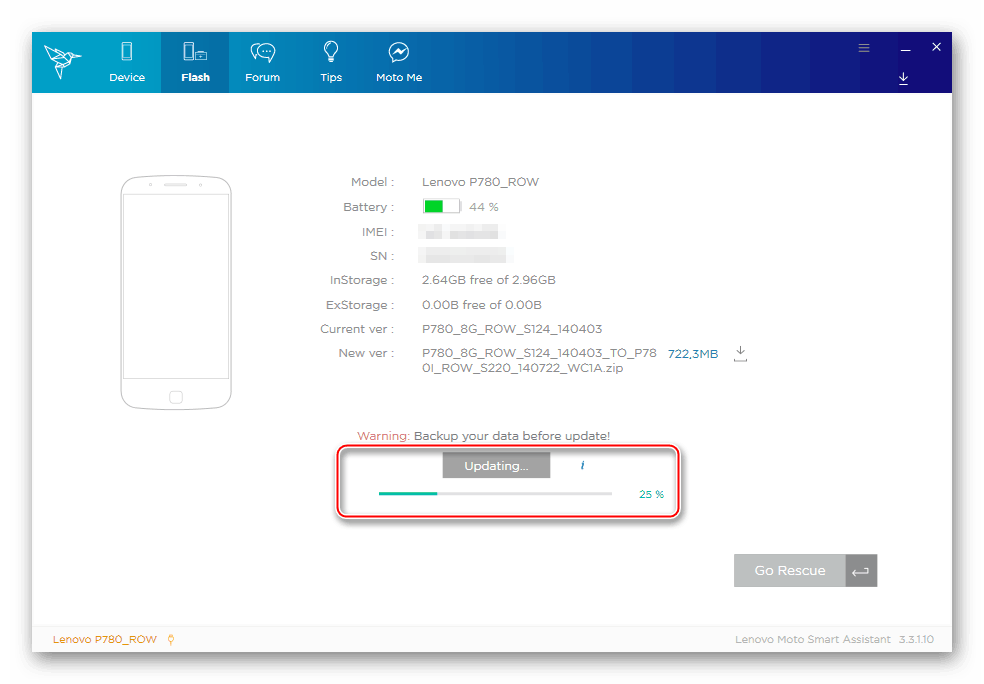Click the Lenovo P780_ROW status bar label
The image size is (984, 684).
104,639
